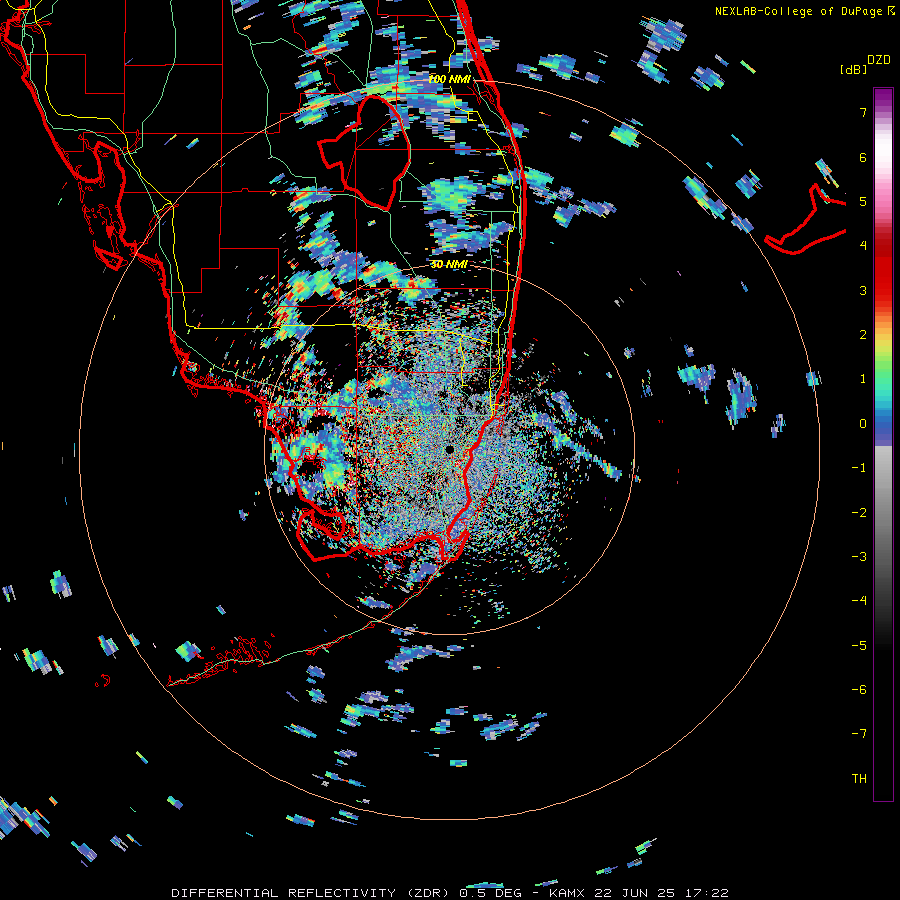Screen dimensions: 900x900
Task: Click the DZD product label
Action: 879,60
